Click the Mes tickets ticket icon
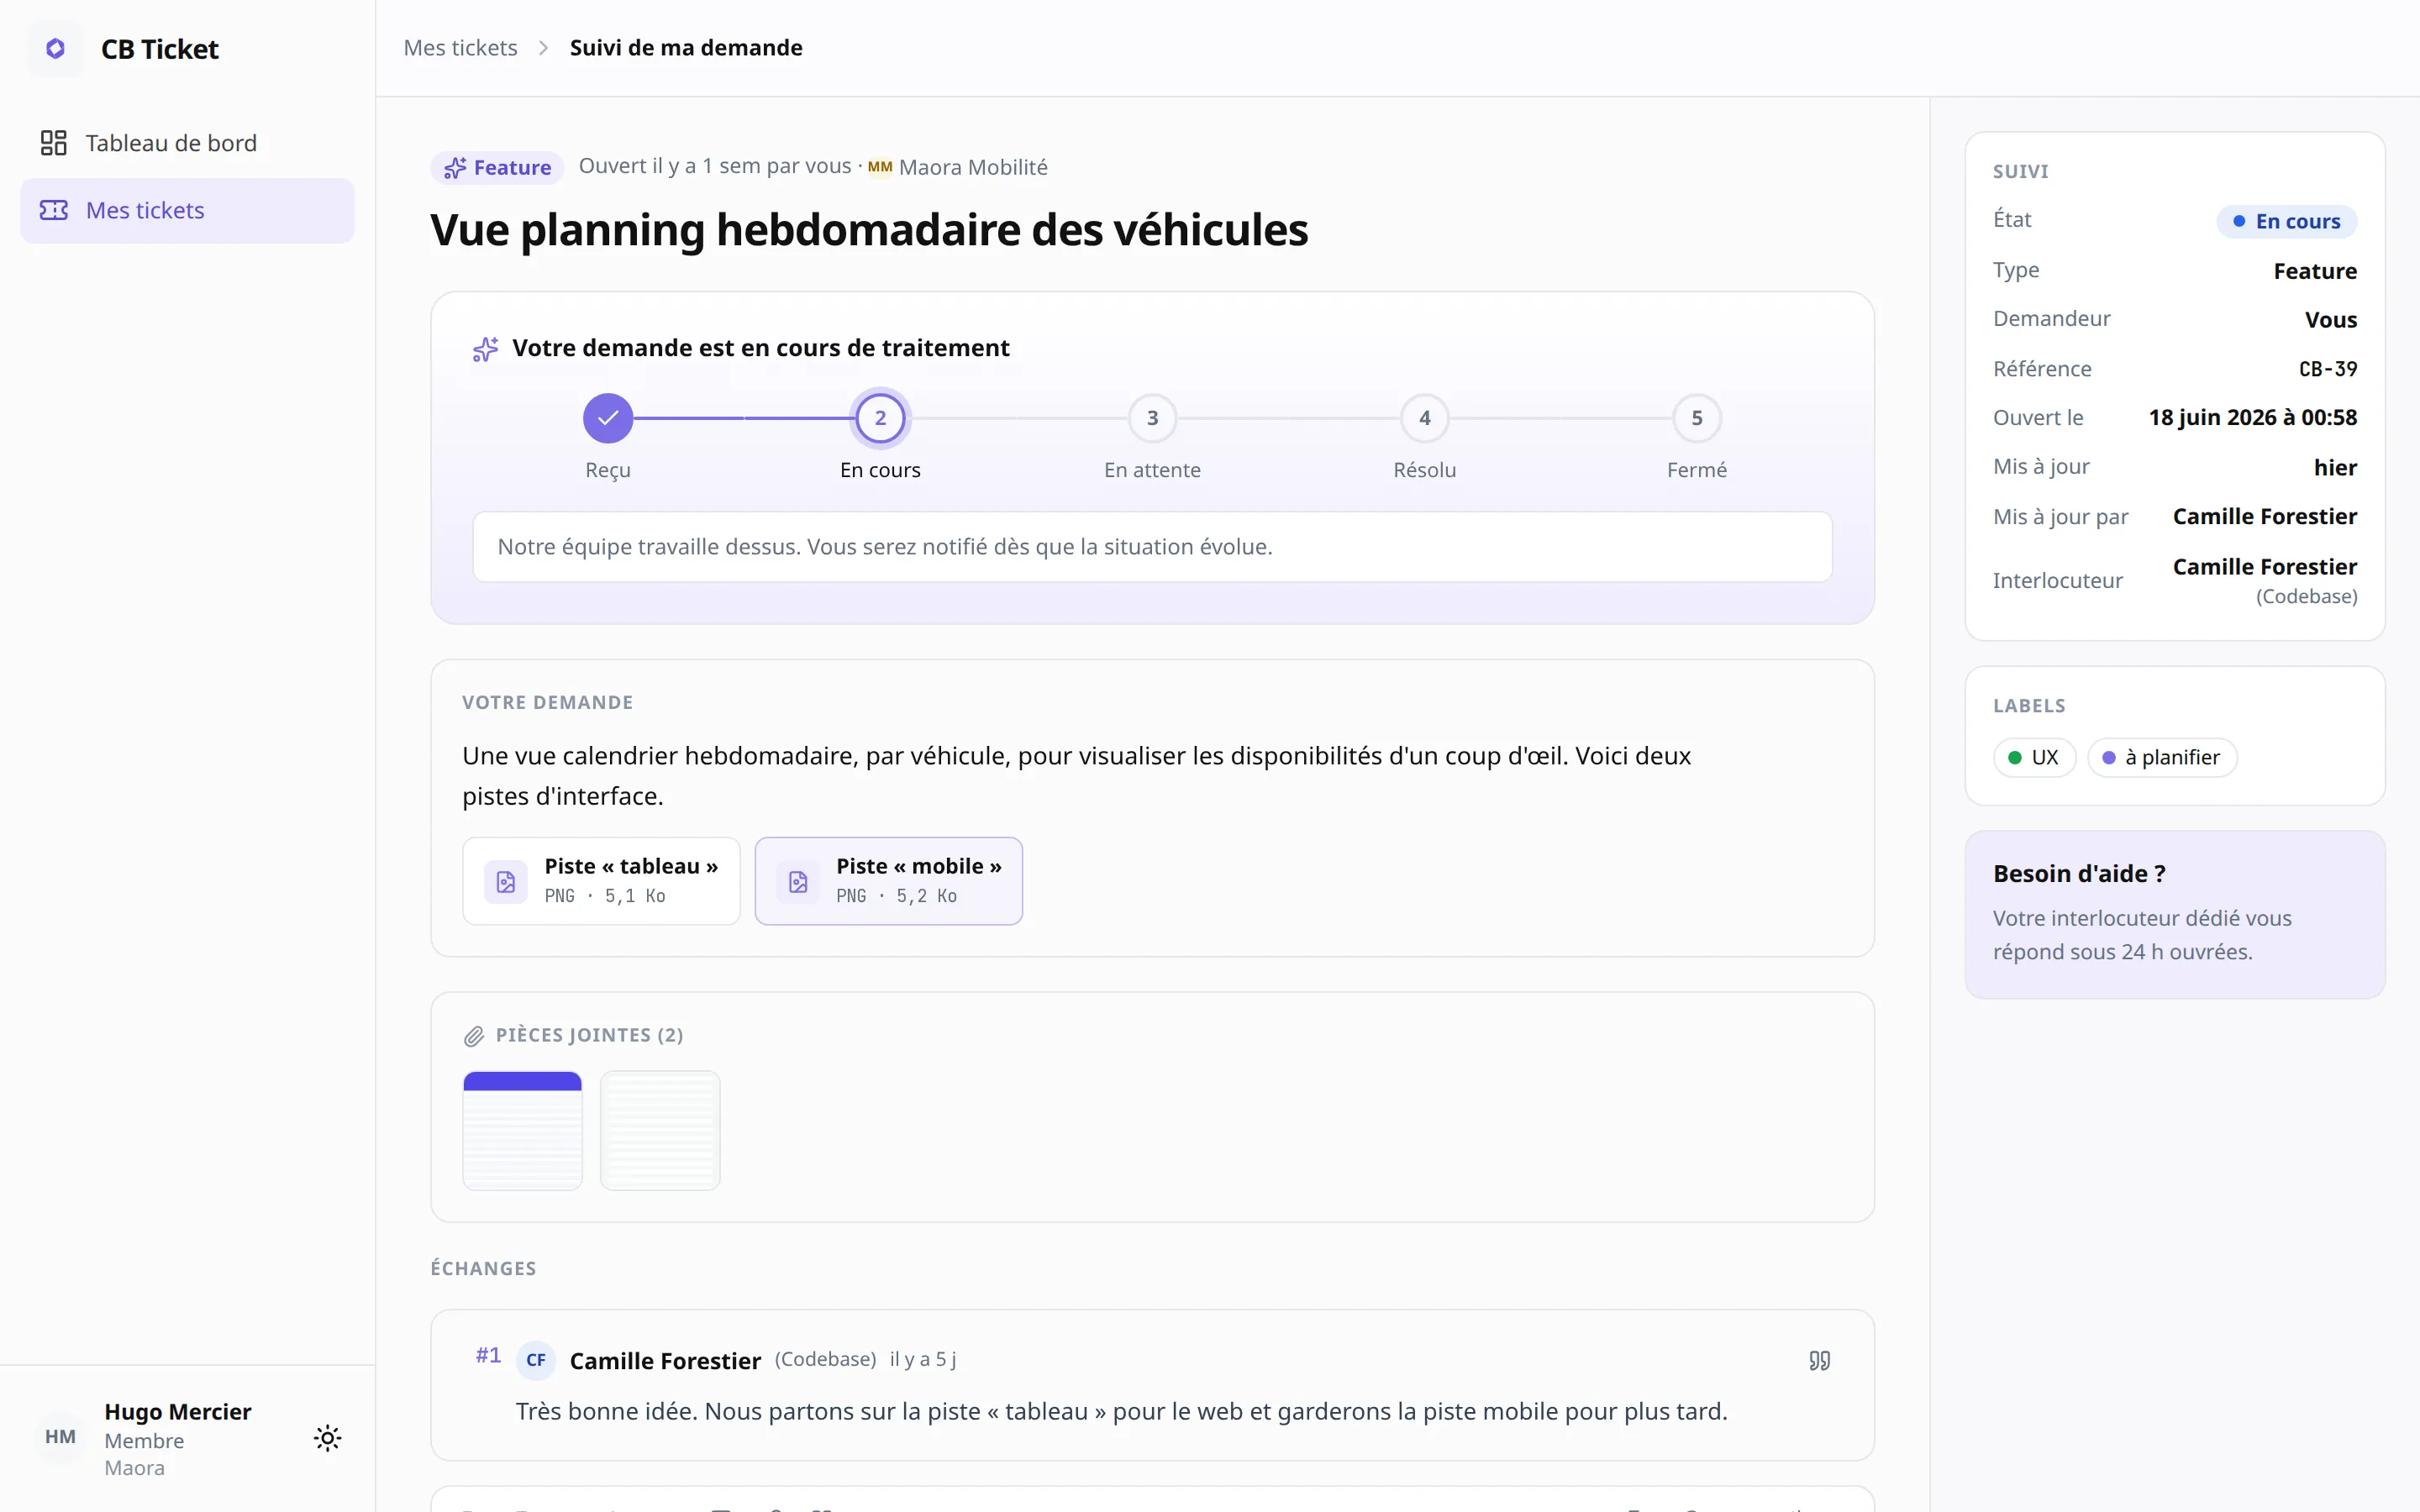 point(54,210)
